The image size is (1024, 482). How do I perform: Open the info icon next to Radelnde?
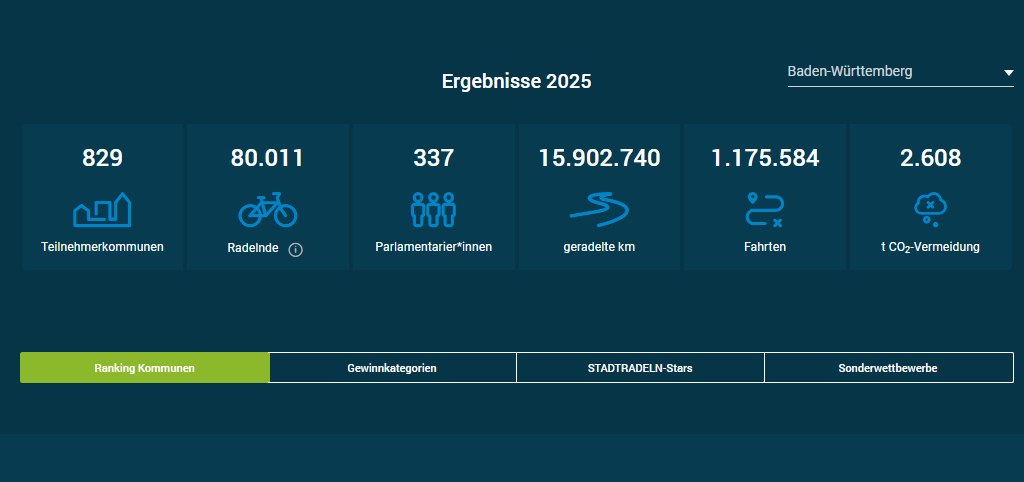295,249
